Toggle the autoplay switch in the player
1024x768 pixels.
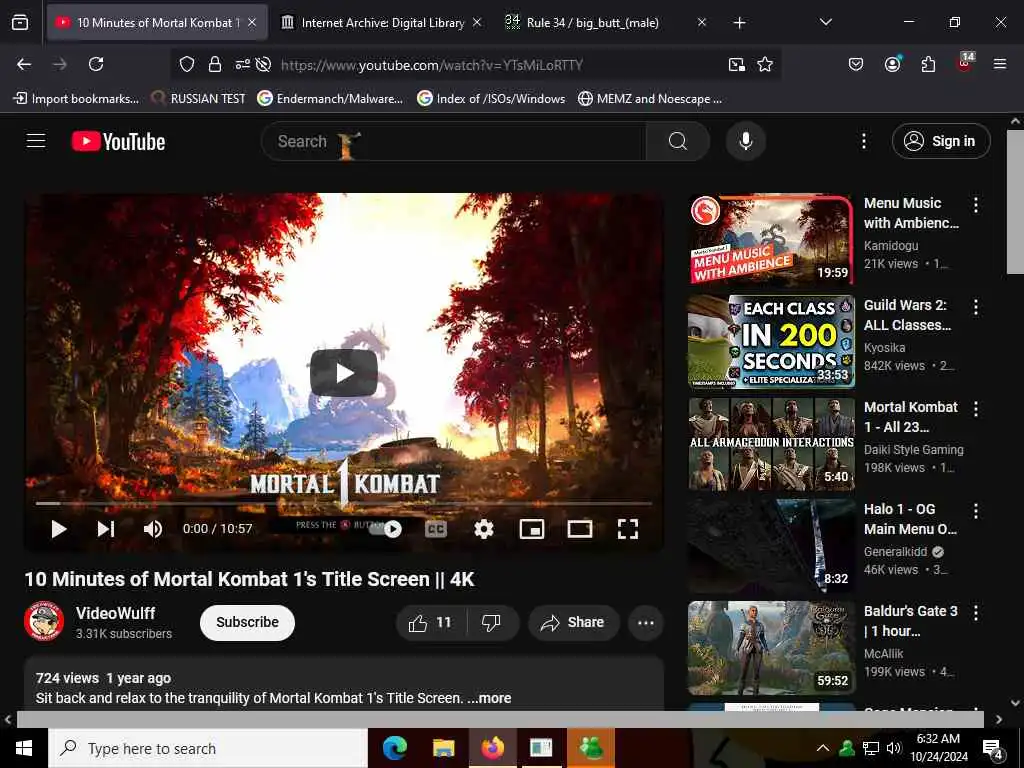385,529
